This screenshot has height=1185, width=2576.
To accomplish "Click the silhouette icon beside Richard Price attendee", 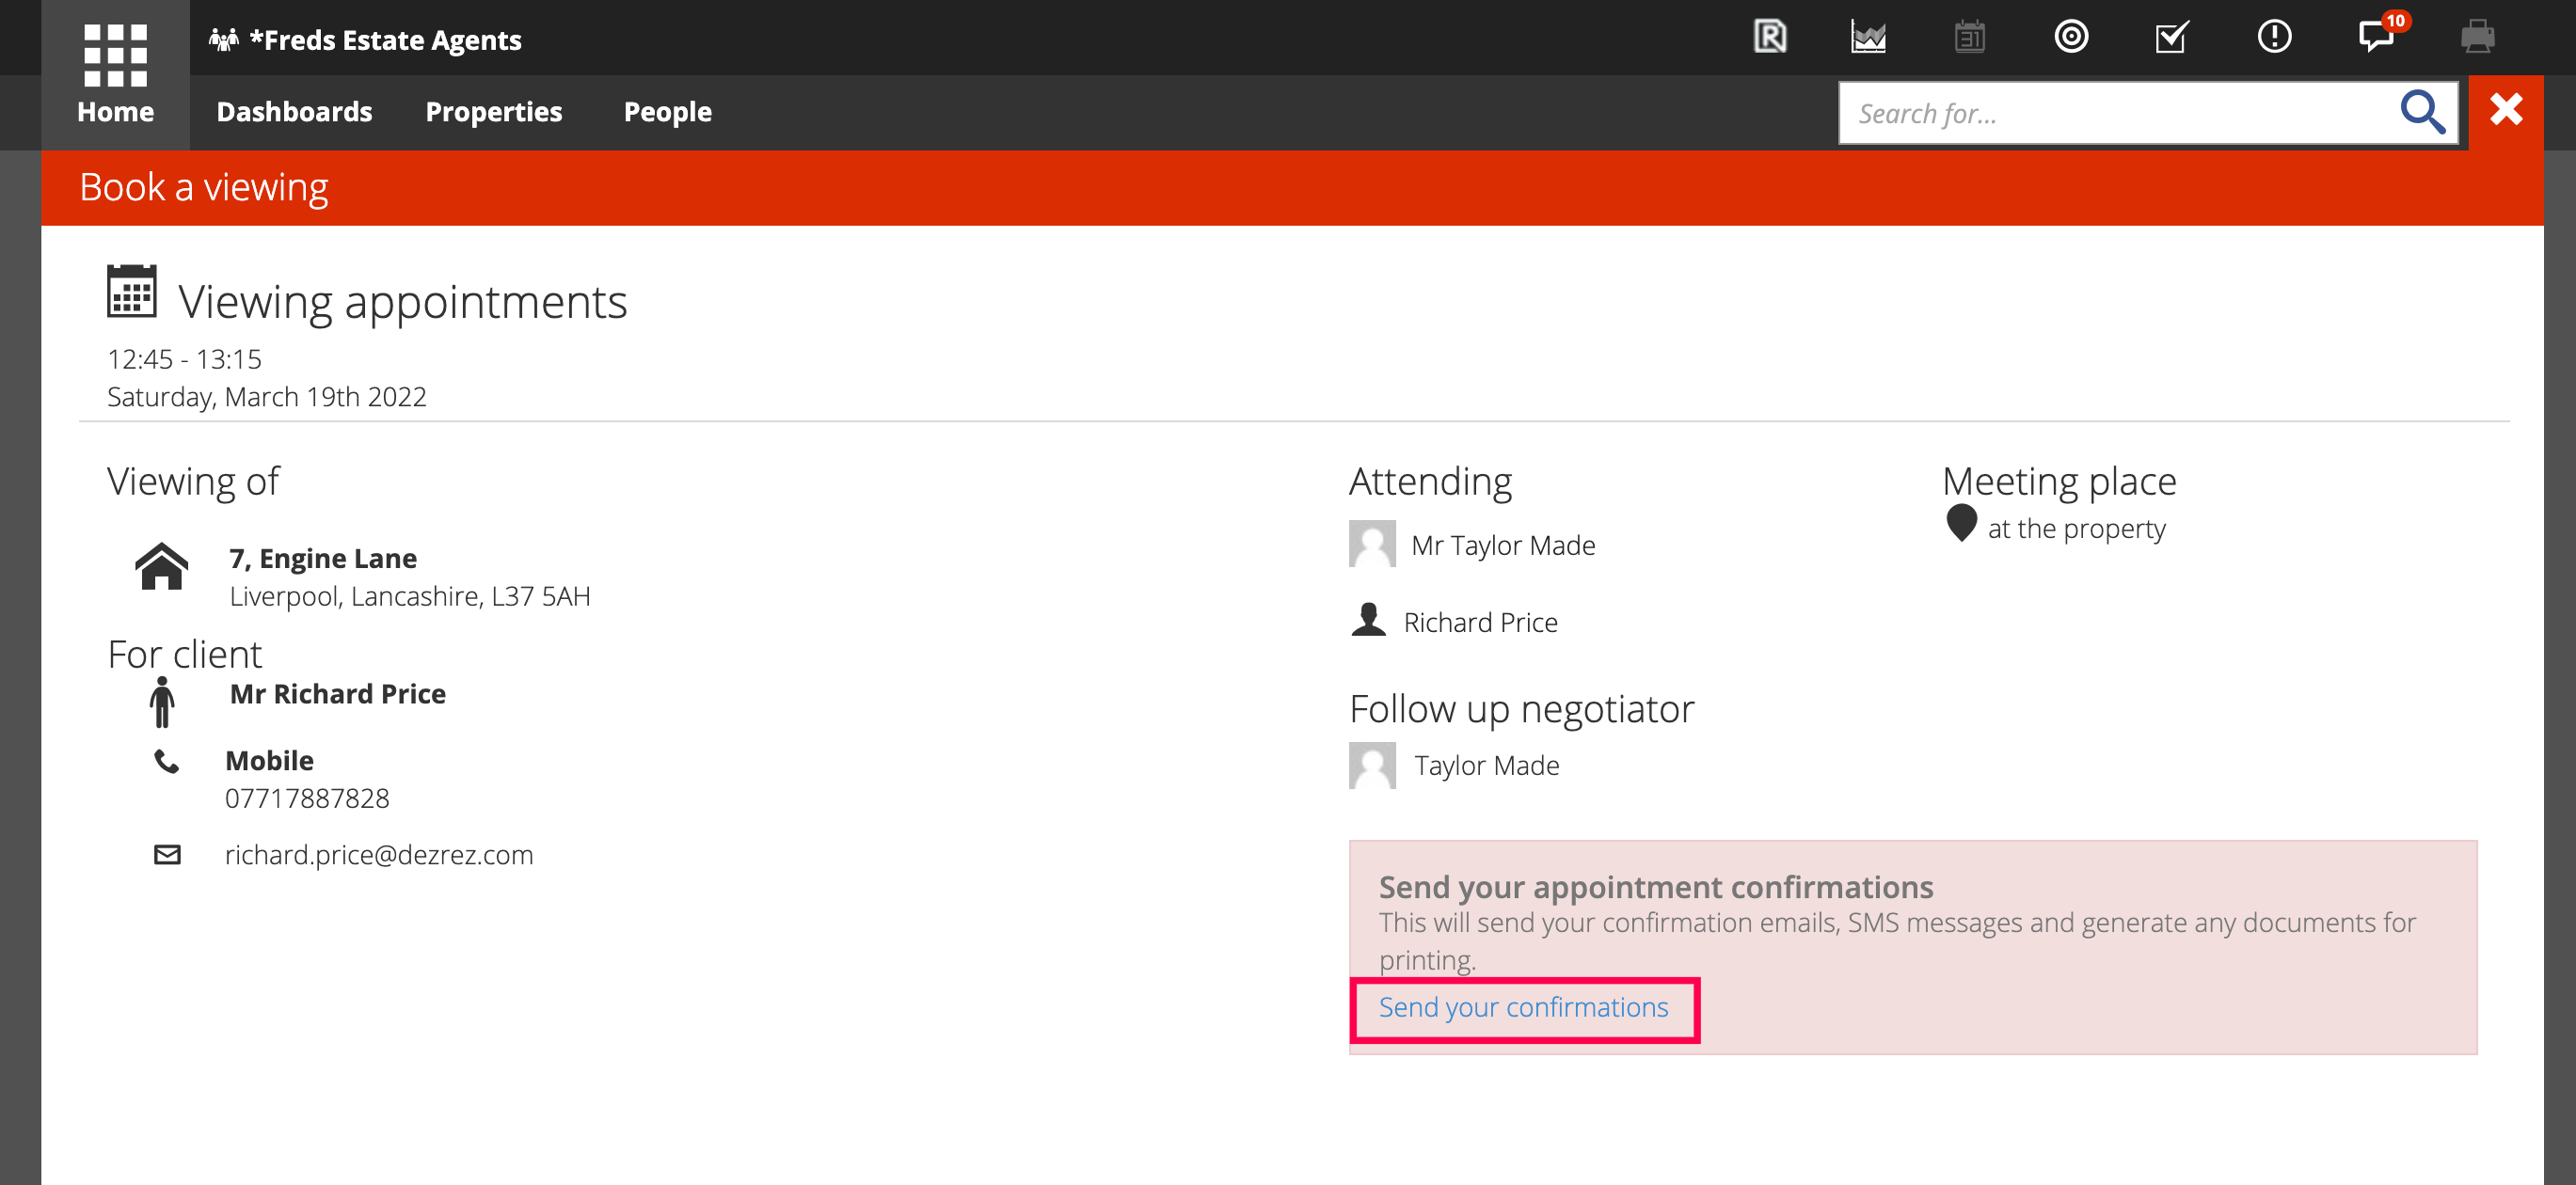I will coord(1368,620).
